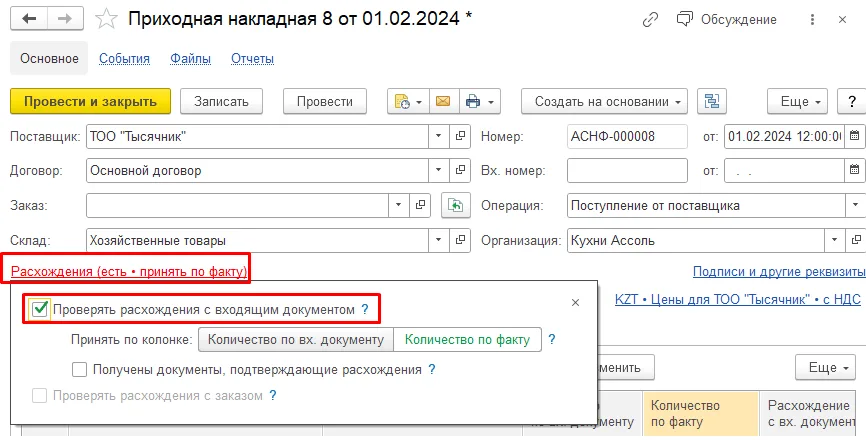The image size is (866, 440).
Task: Click the Записать button
Action: [x=221, y=102]
